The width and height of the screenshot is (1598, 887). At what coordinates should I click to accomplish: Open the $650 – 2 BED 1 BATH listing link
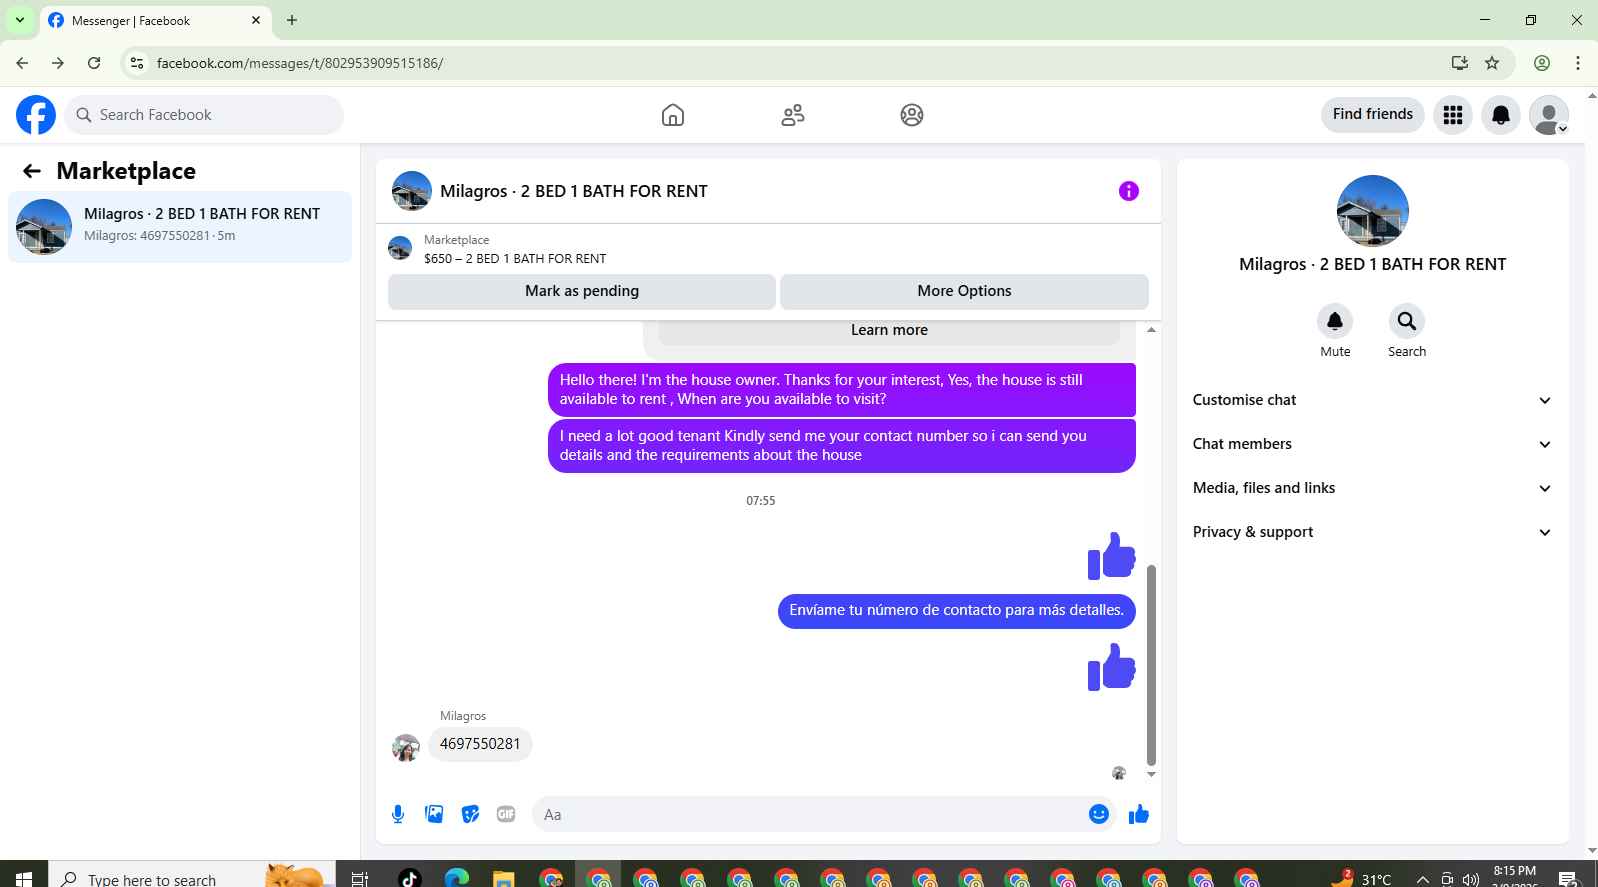515,258
